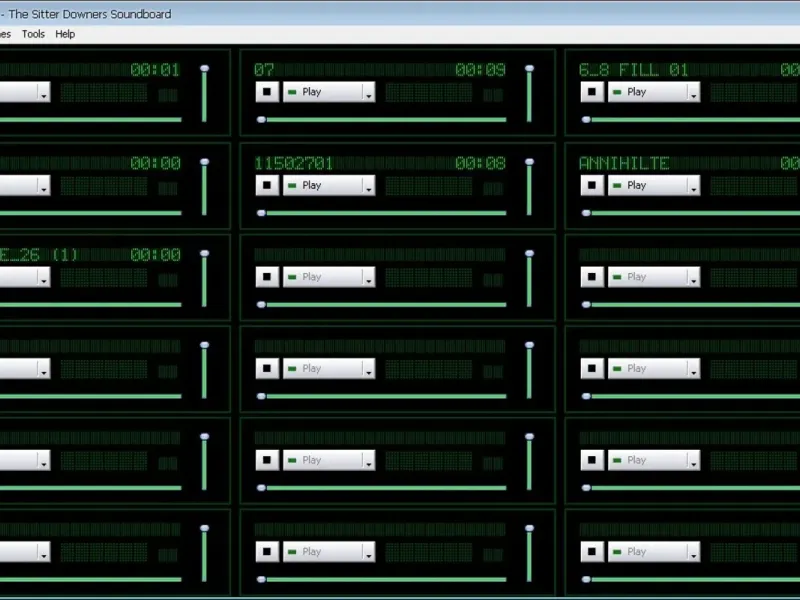Click the Sitter Downers Soundboard title bar
This screenshot has height=600, width=800.
(x=400, y=14)
